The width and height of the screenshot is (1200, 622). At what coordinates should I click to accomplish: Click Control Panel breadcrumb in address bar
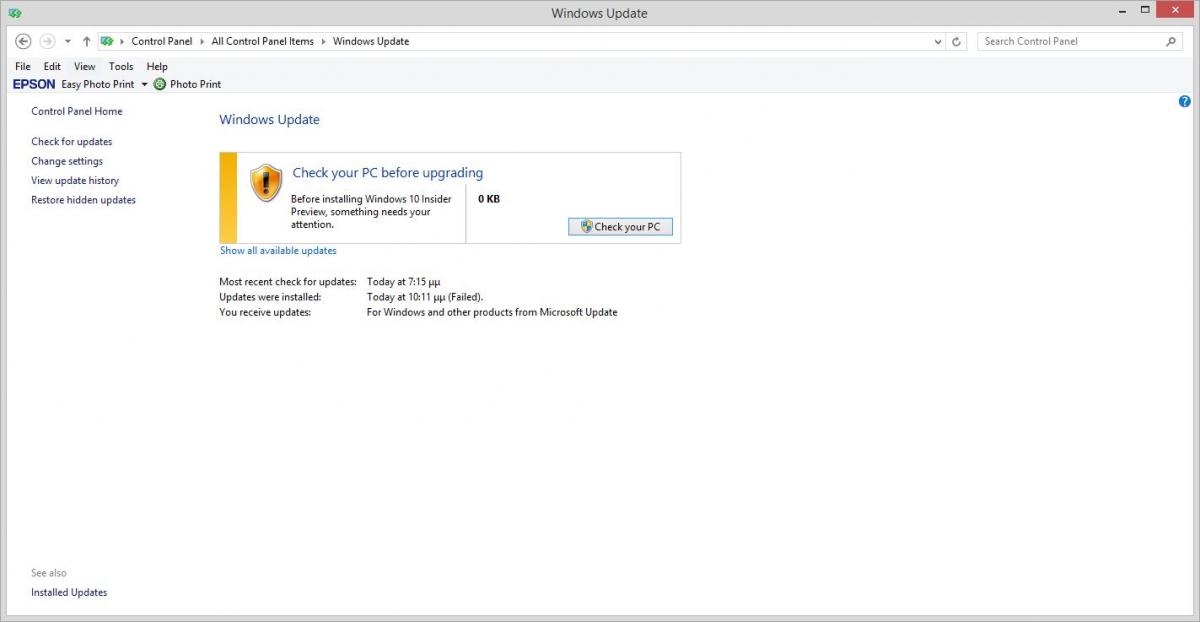(162, 41)
